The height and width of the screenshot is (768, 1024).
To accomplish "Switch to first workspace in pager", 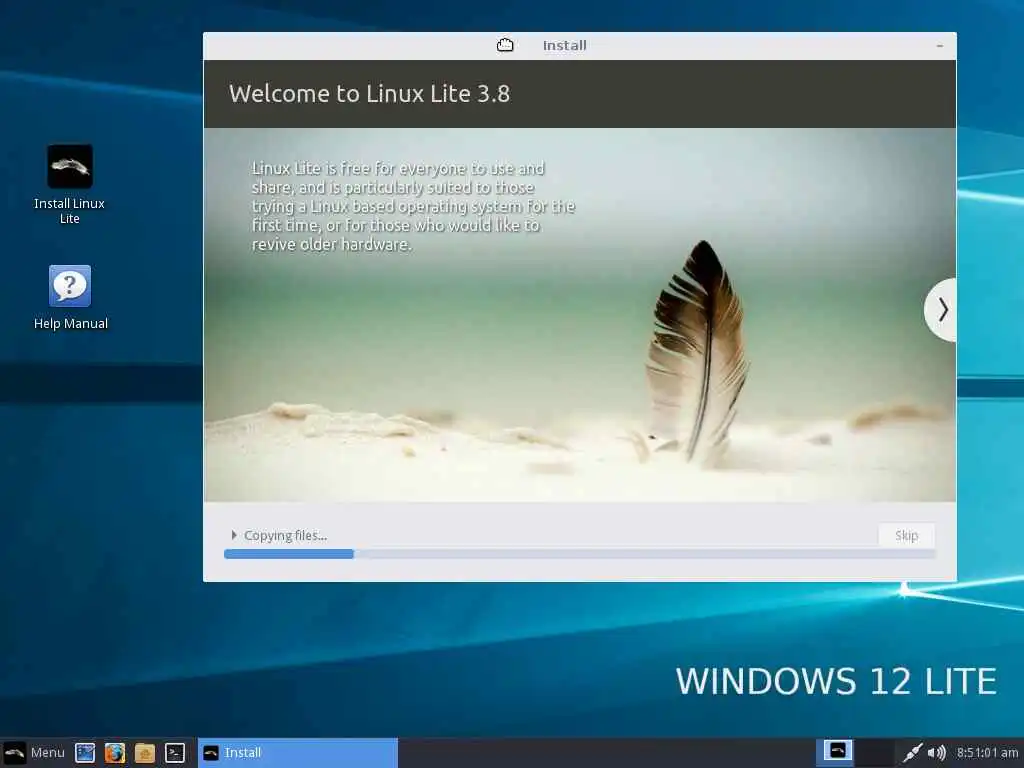I will point(835,752).
